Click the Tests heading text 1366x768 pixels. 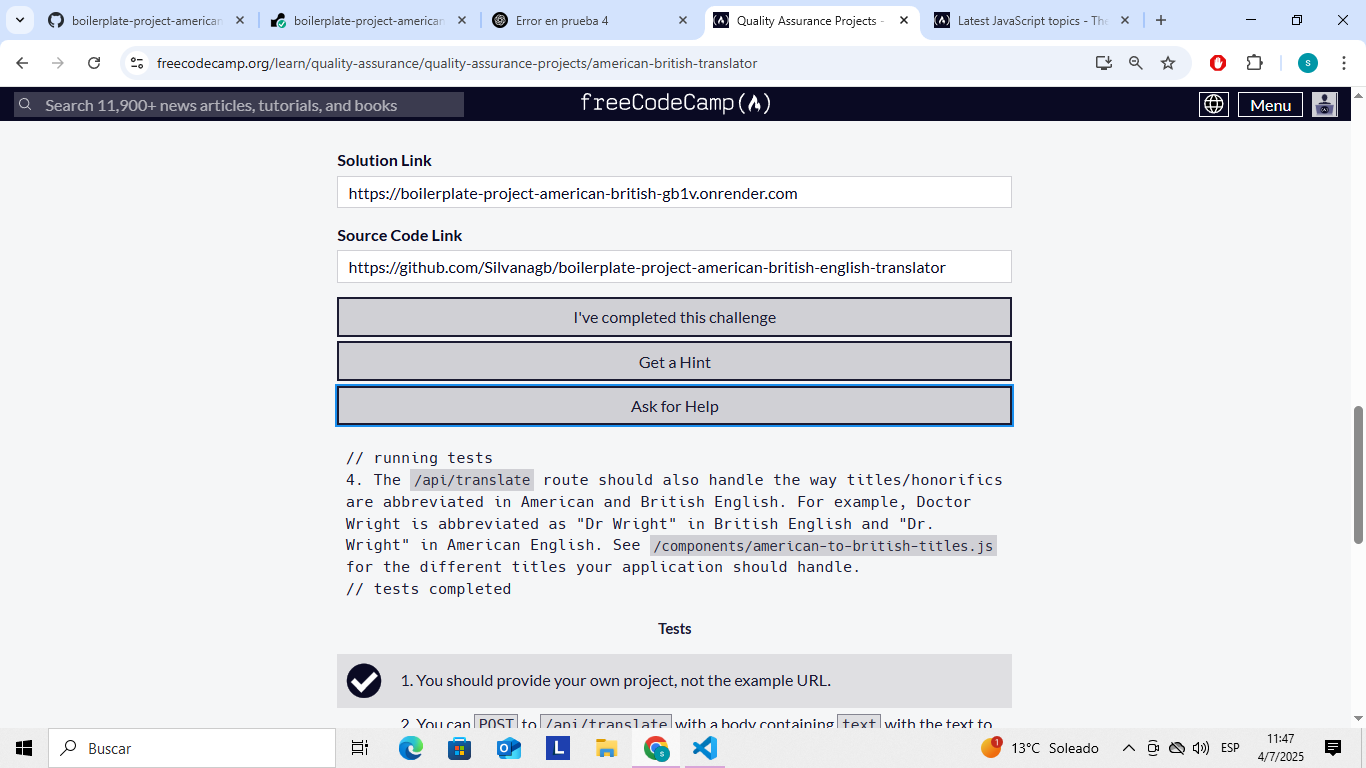674,629
